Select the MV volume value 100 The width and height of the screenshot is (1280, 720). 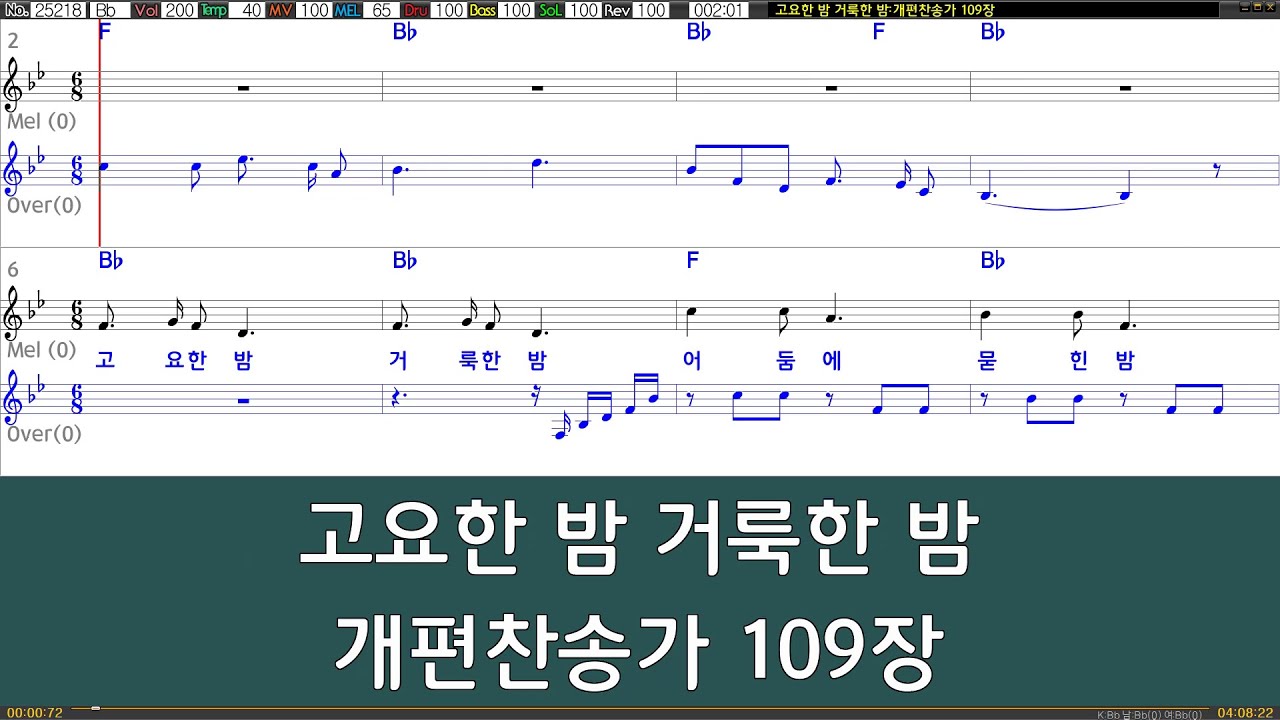tap(314, 10)
